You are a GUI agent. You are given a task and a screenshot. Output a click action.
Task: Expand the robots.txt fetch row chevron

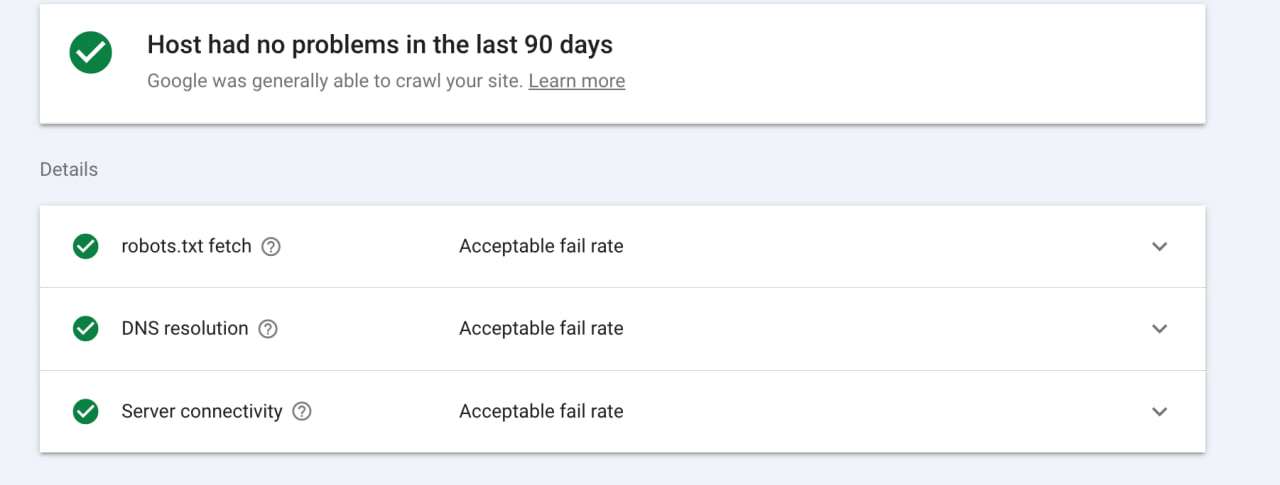(1159, 246)
